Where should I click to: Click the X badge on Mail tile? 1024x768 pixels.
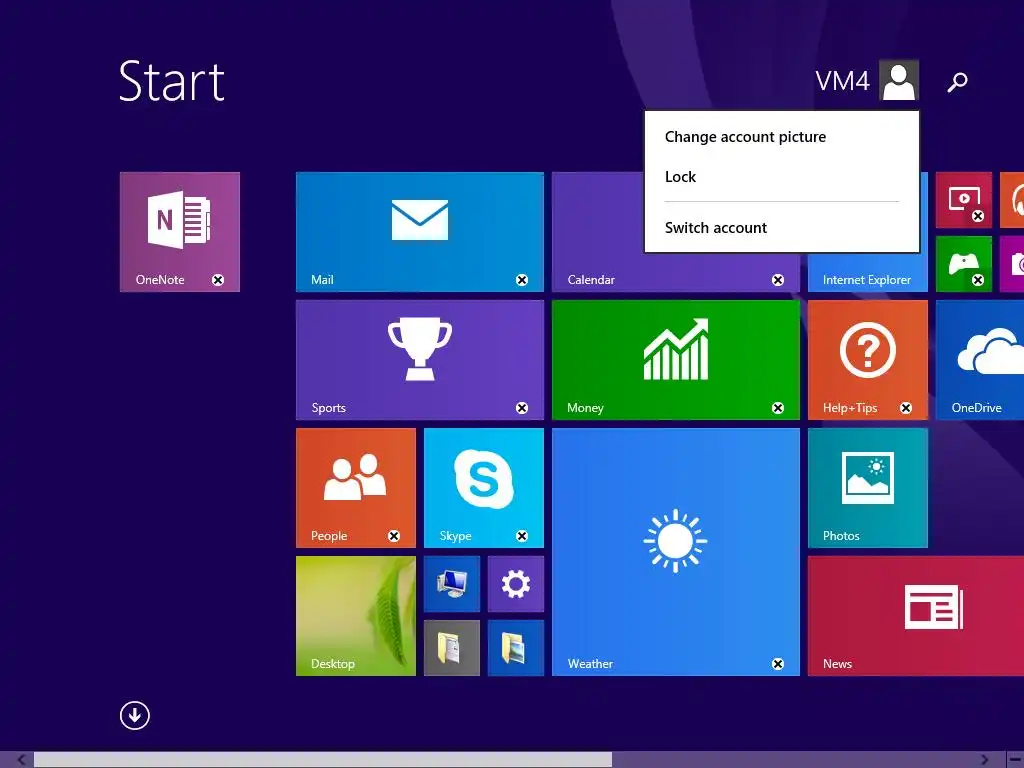click(x=522, y=280)
